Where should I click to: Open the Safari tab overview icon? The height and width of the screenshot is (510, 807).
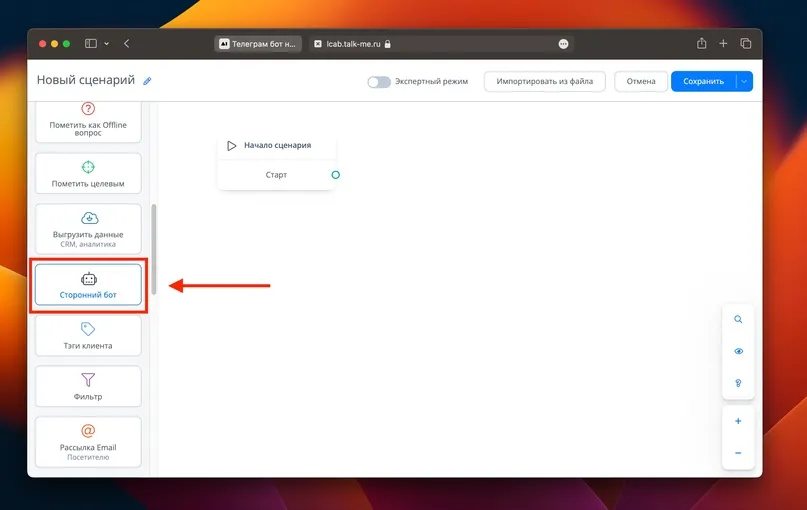pyautogui.click(x=746, y=44)
